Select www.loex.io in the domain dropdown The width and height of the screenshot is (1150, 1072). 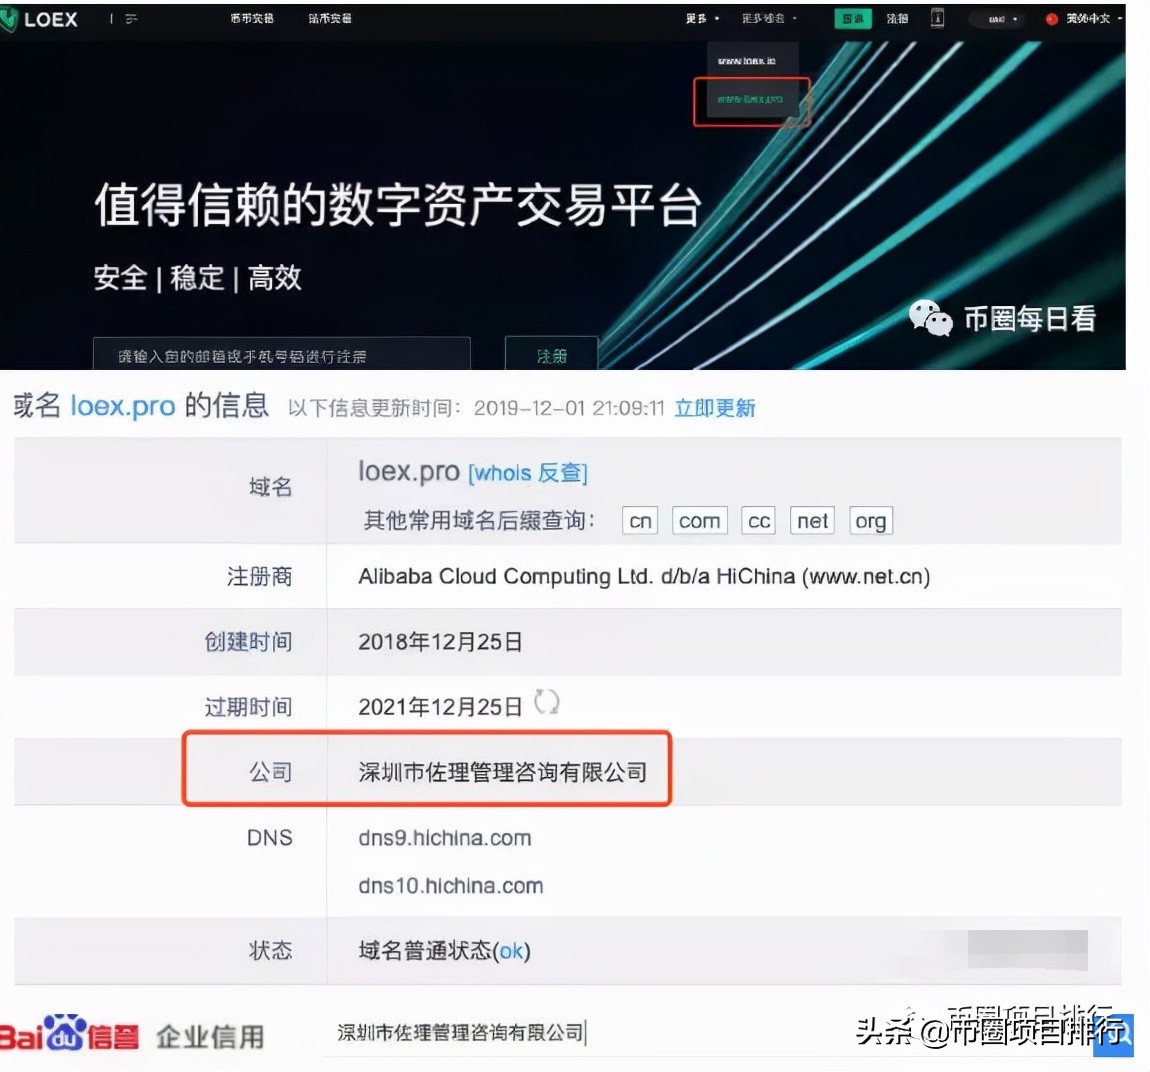747,61
